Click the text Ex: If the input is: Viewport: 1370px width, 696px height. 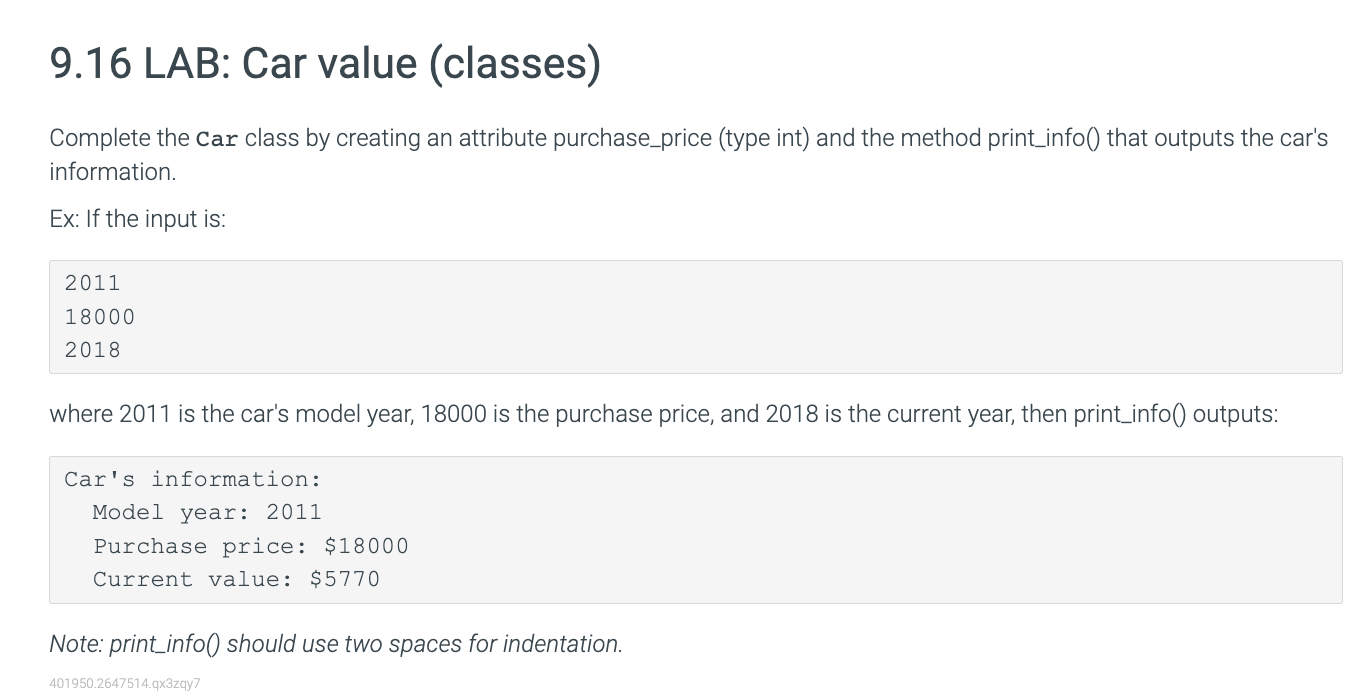point(138,218)
